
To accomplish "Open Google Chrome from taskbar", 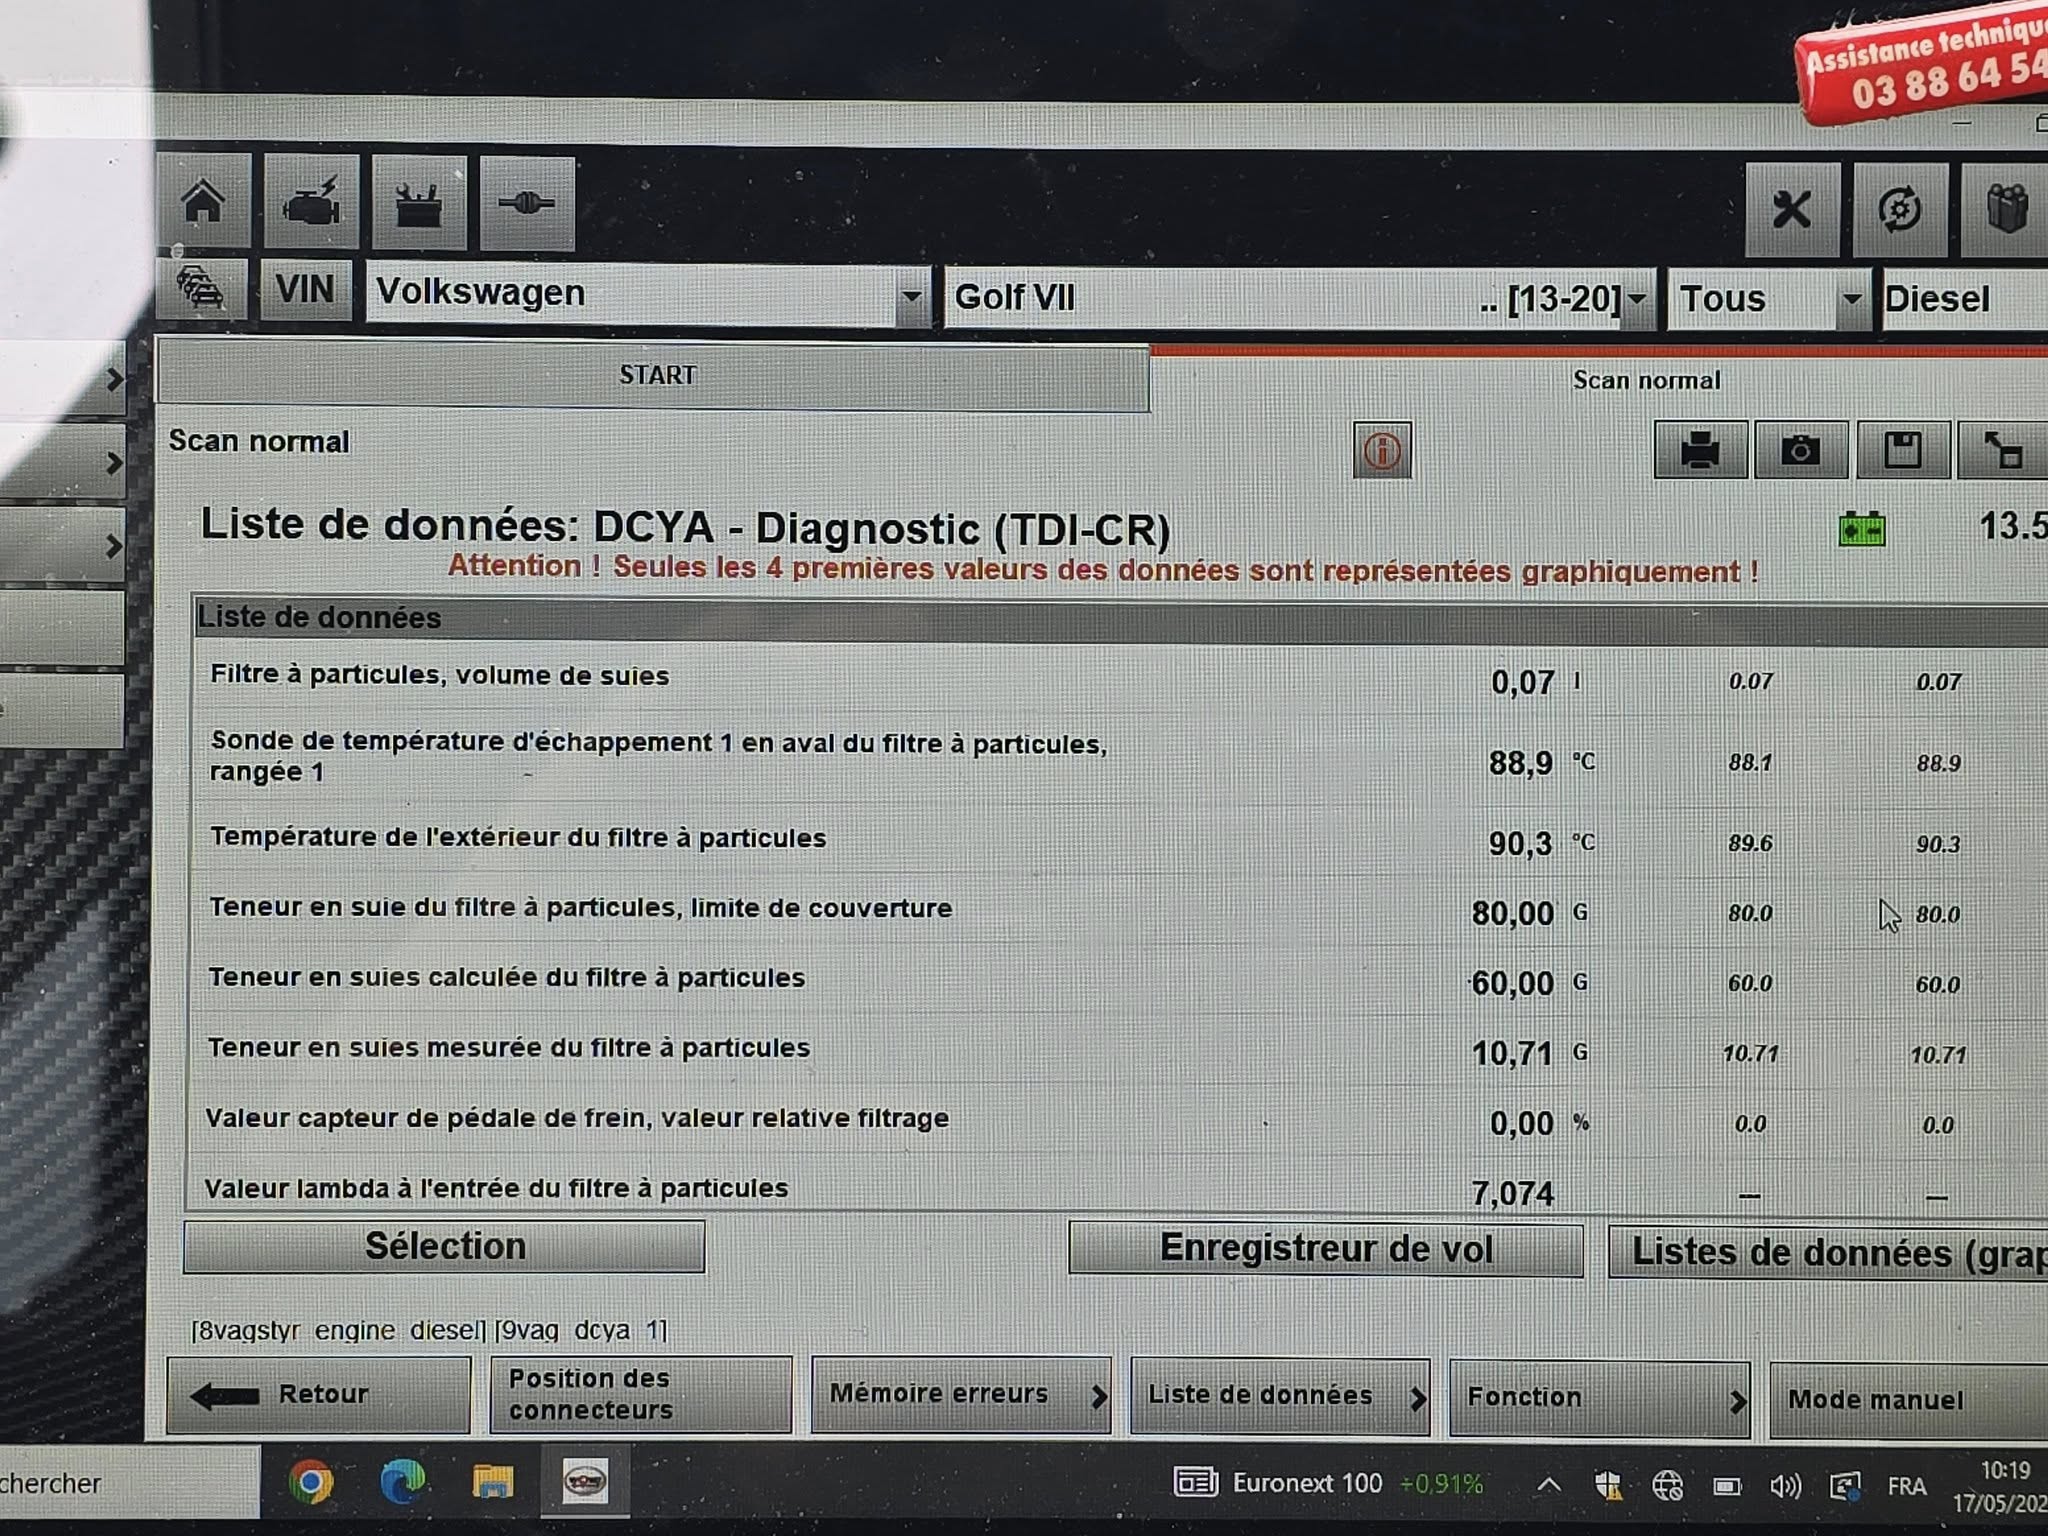I will (310, 1482).
